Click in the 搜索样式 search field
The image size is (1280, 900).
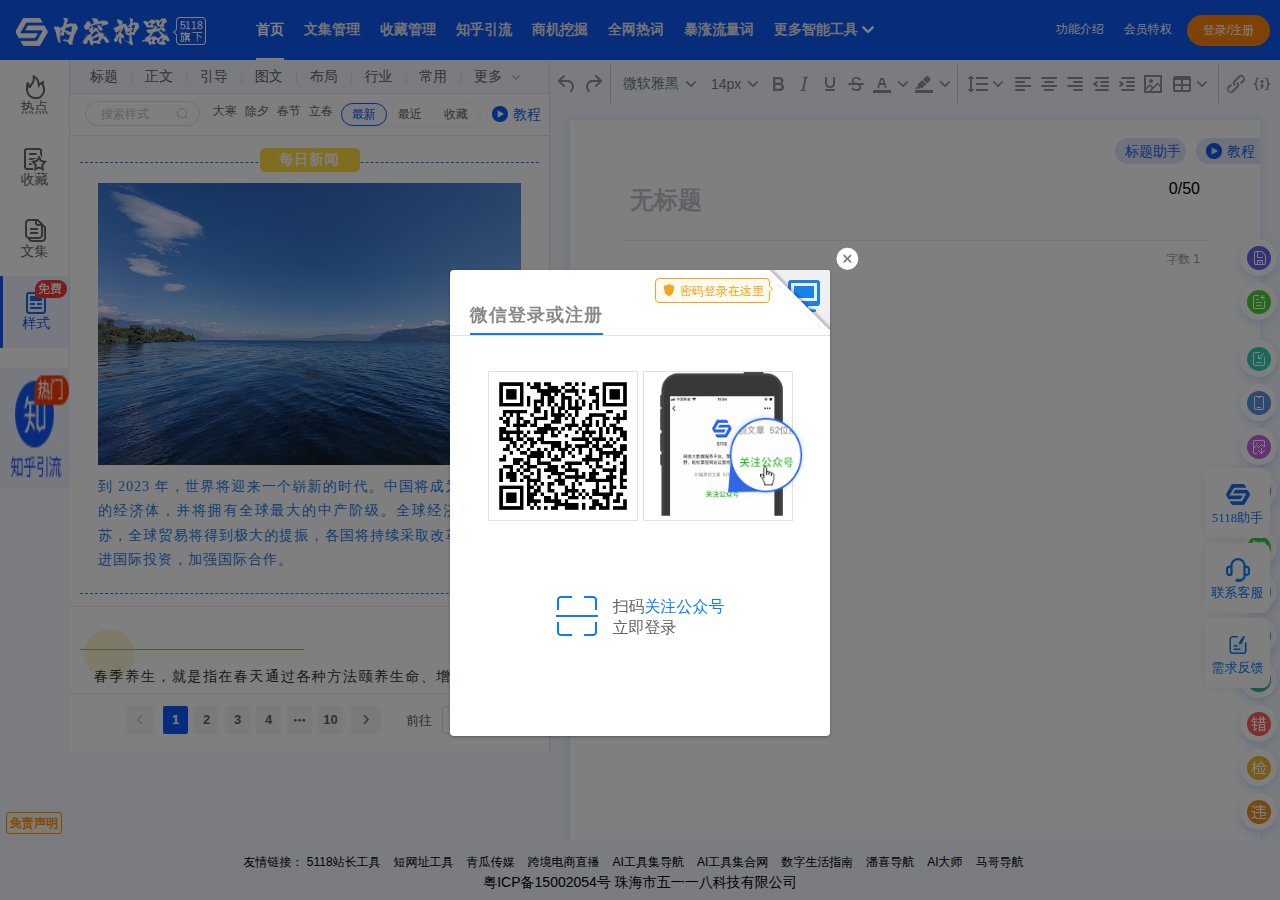[142, 114]
